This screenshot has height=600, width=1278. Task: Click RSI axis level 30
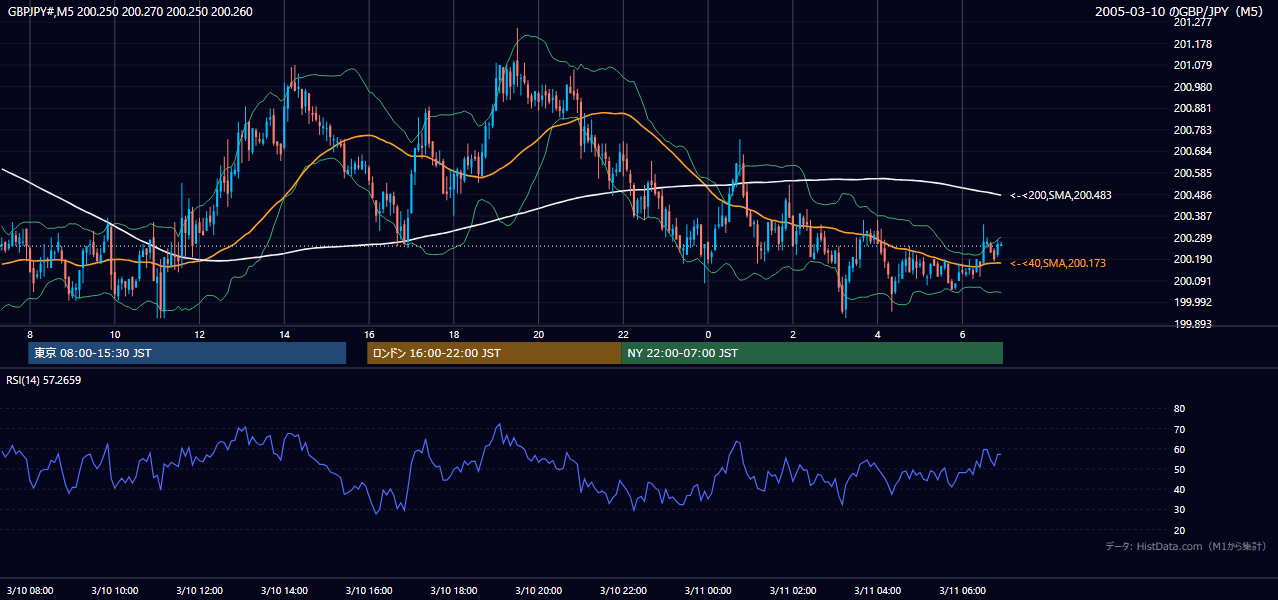point(1179,510)
